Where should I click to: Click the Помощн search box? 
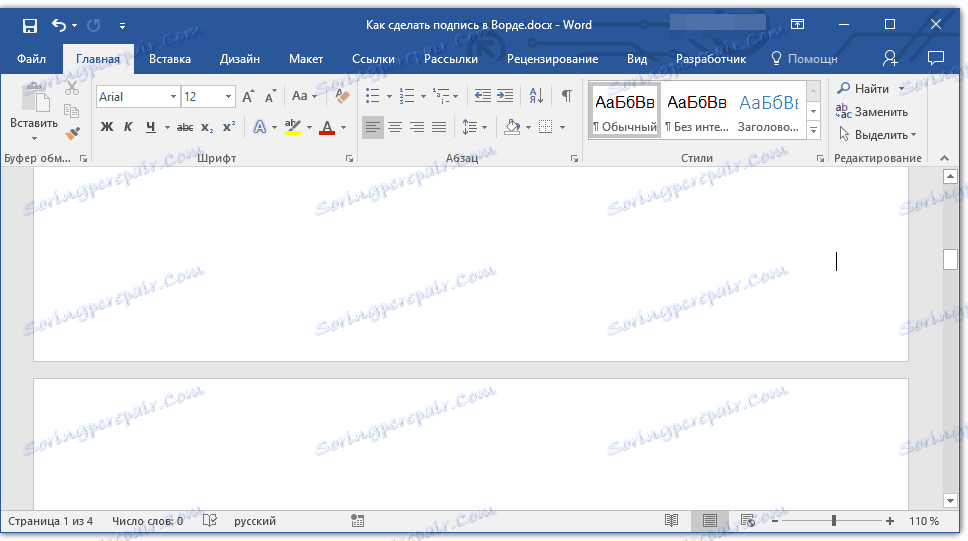804,59
